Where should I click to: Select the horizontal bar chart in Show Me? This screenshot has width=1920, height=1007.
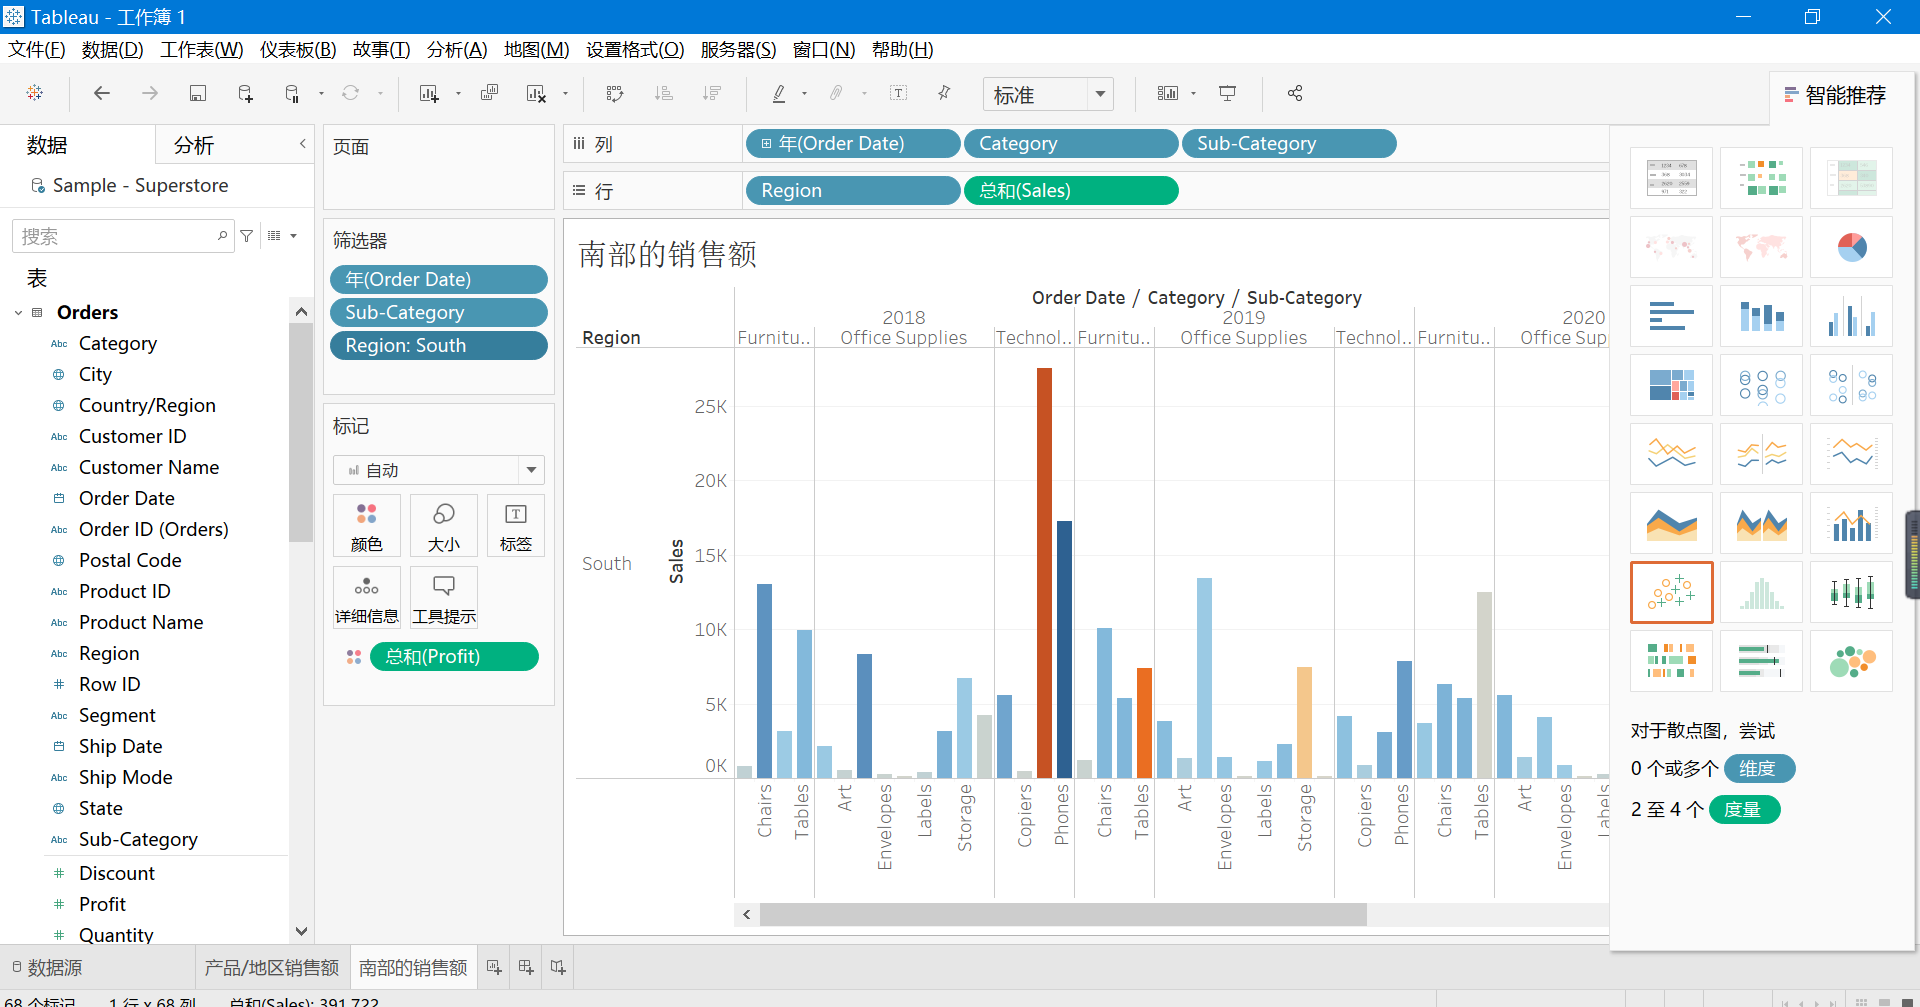pos(1671,316)
